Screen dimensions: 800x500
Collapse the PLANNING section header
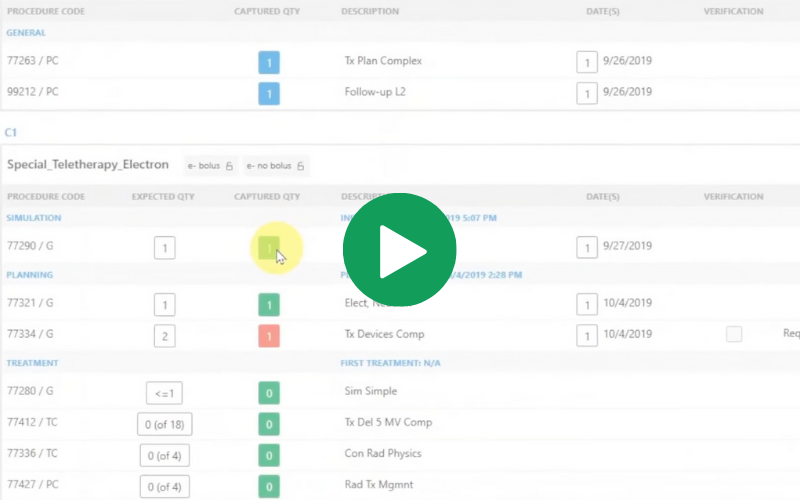pyautogui.click(x=30, y=275)
